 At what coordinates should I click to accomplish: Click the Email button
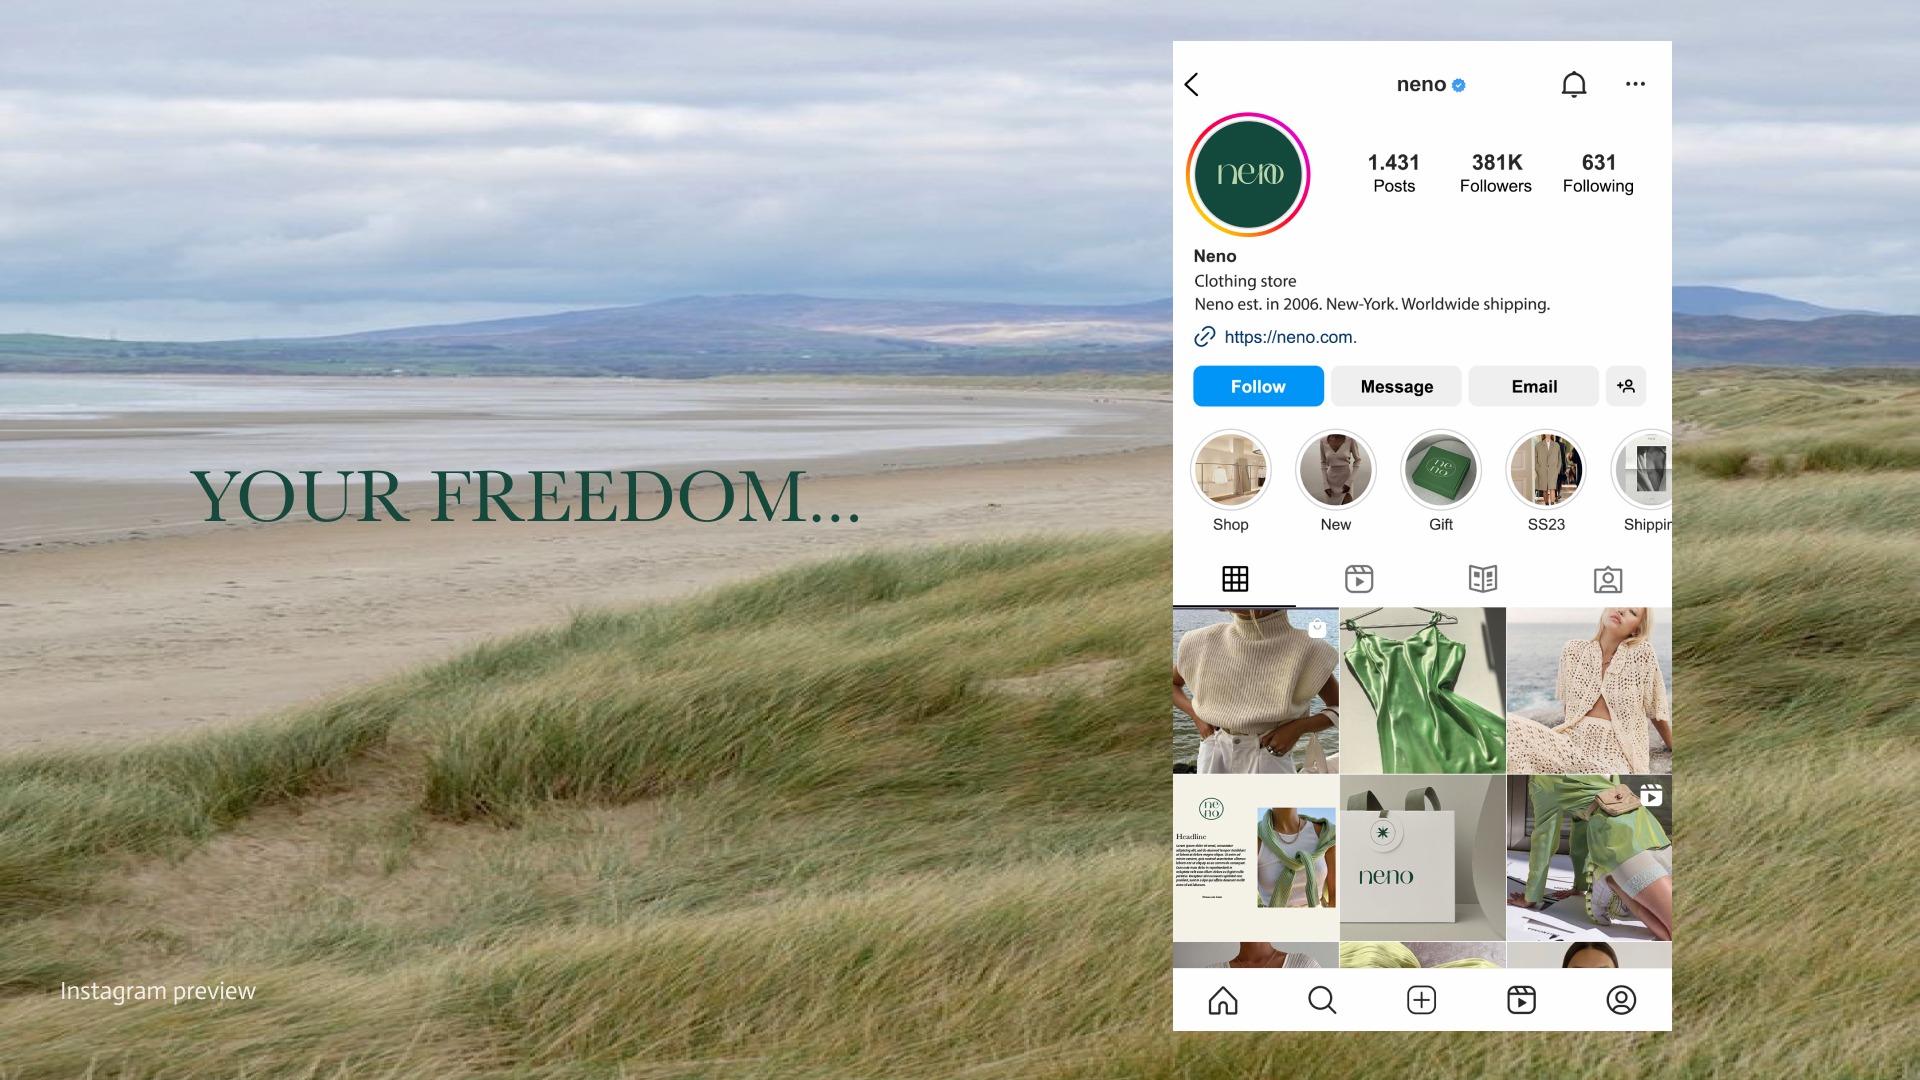[x=1534, y=386]
